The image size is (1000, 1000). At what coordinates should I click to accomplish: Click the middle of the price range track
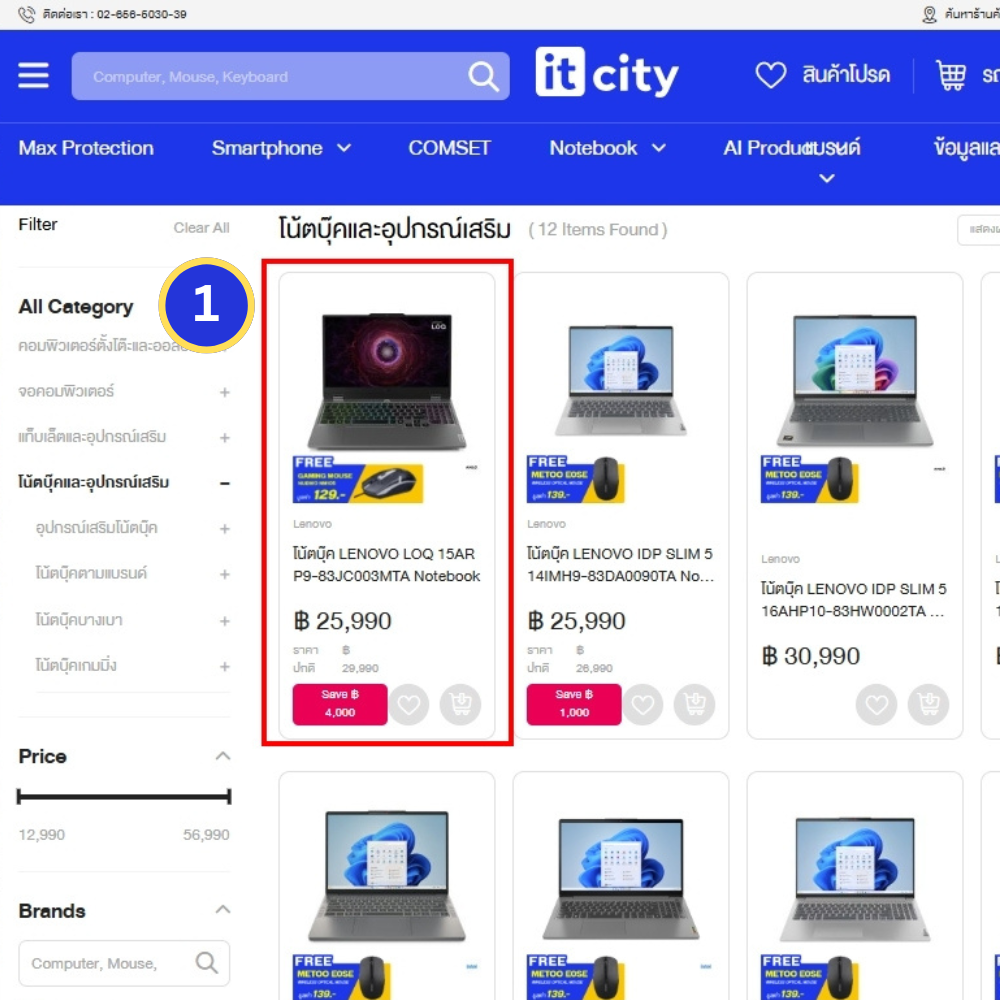tap(124, 796)
